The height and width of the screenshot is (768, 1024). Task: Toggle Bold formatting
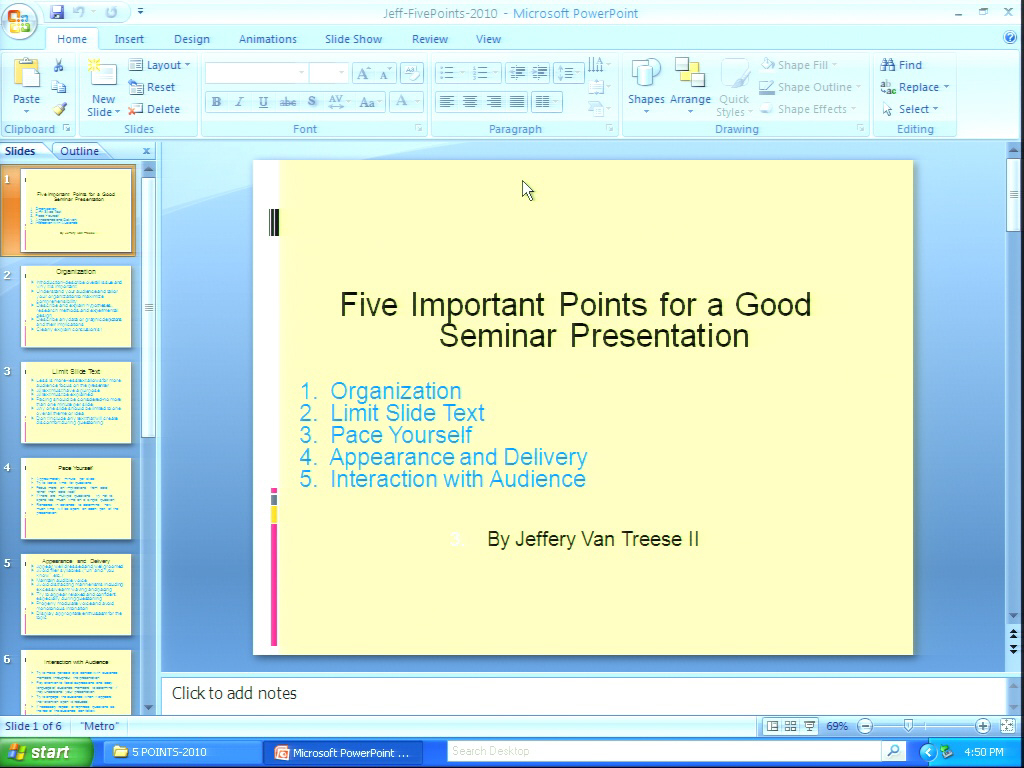coord(216,101)
